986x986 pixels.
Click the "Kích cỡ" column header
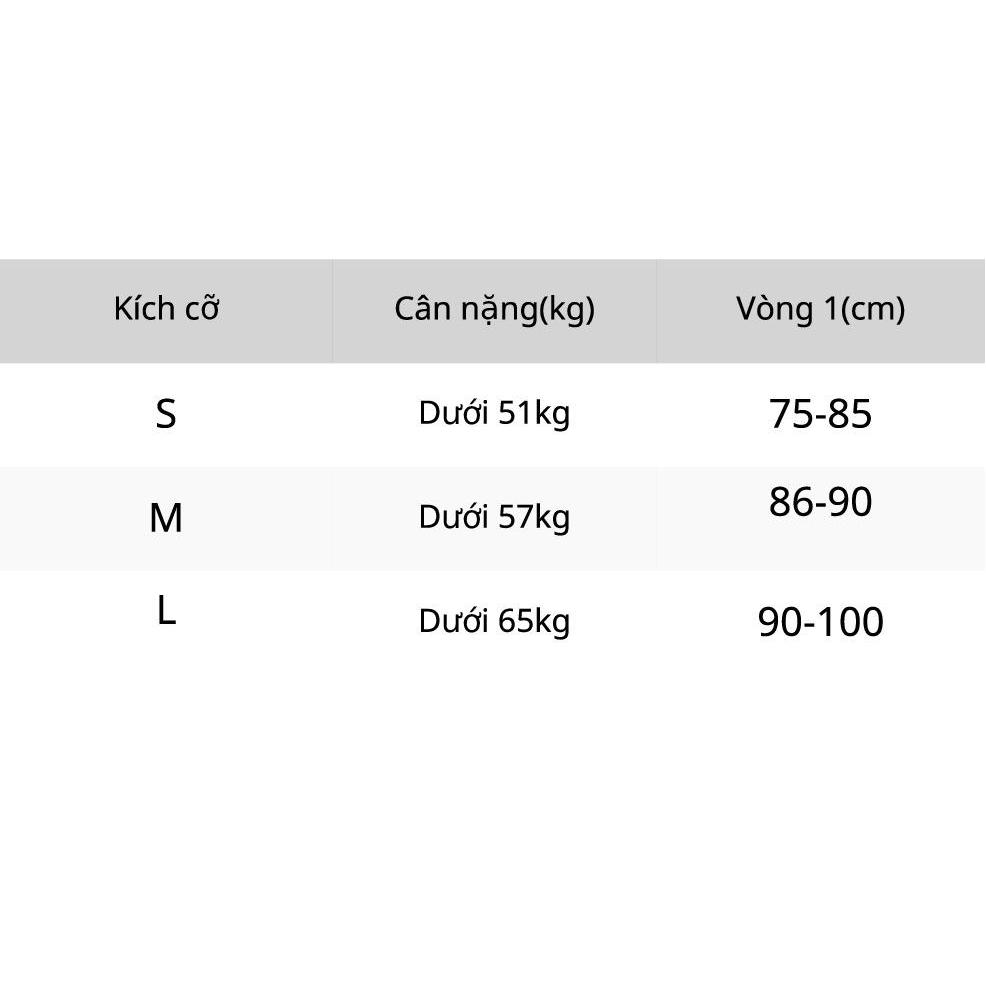point(166,309)
